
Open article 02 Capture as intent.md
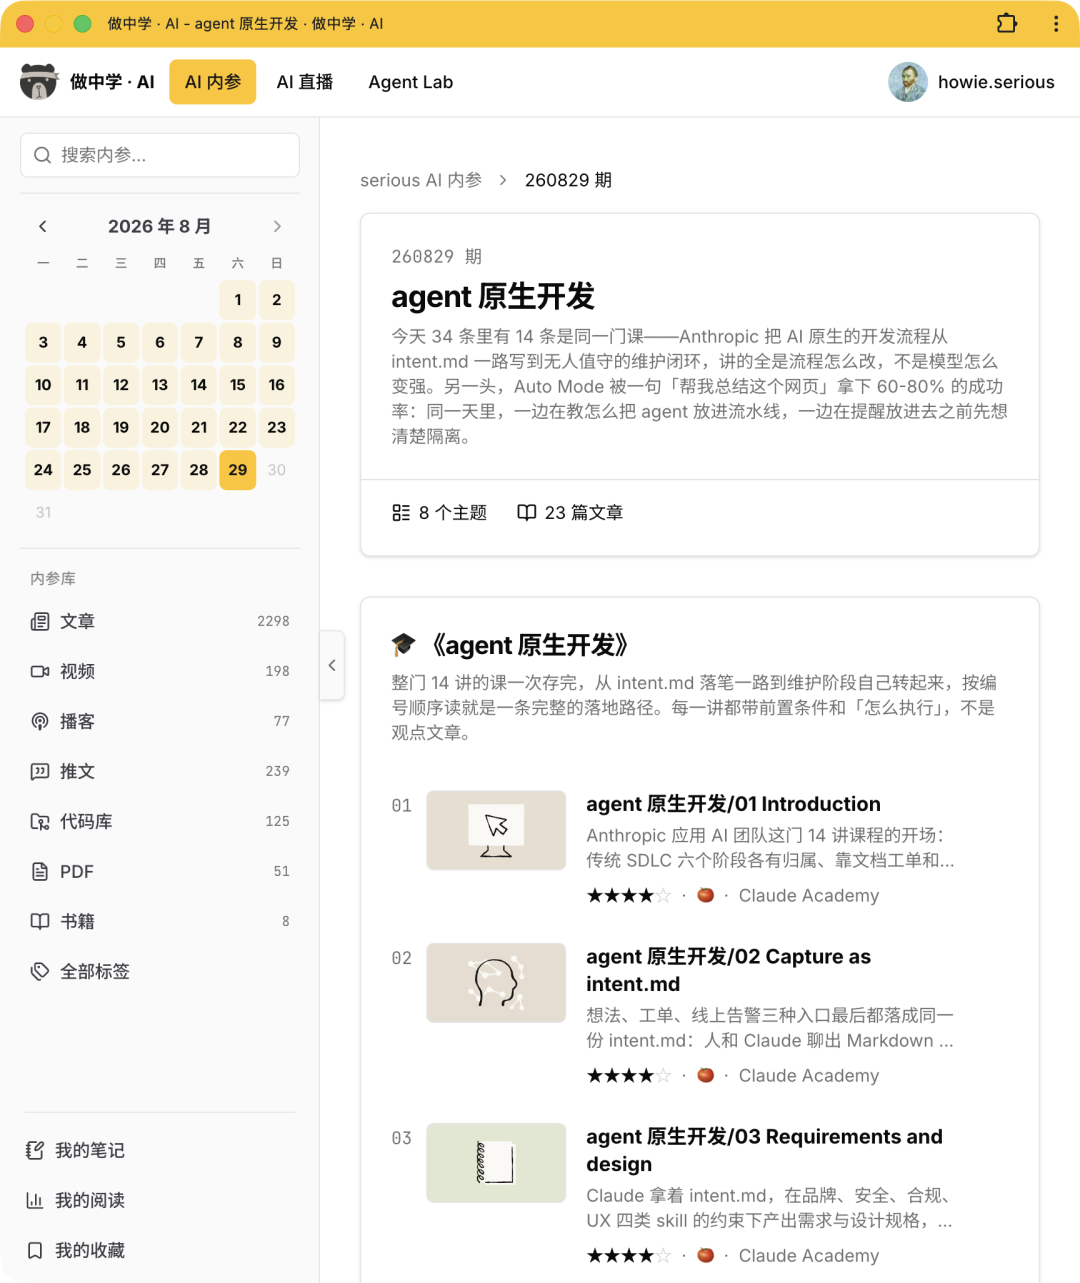pos(728,970)
